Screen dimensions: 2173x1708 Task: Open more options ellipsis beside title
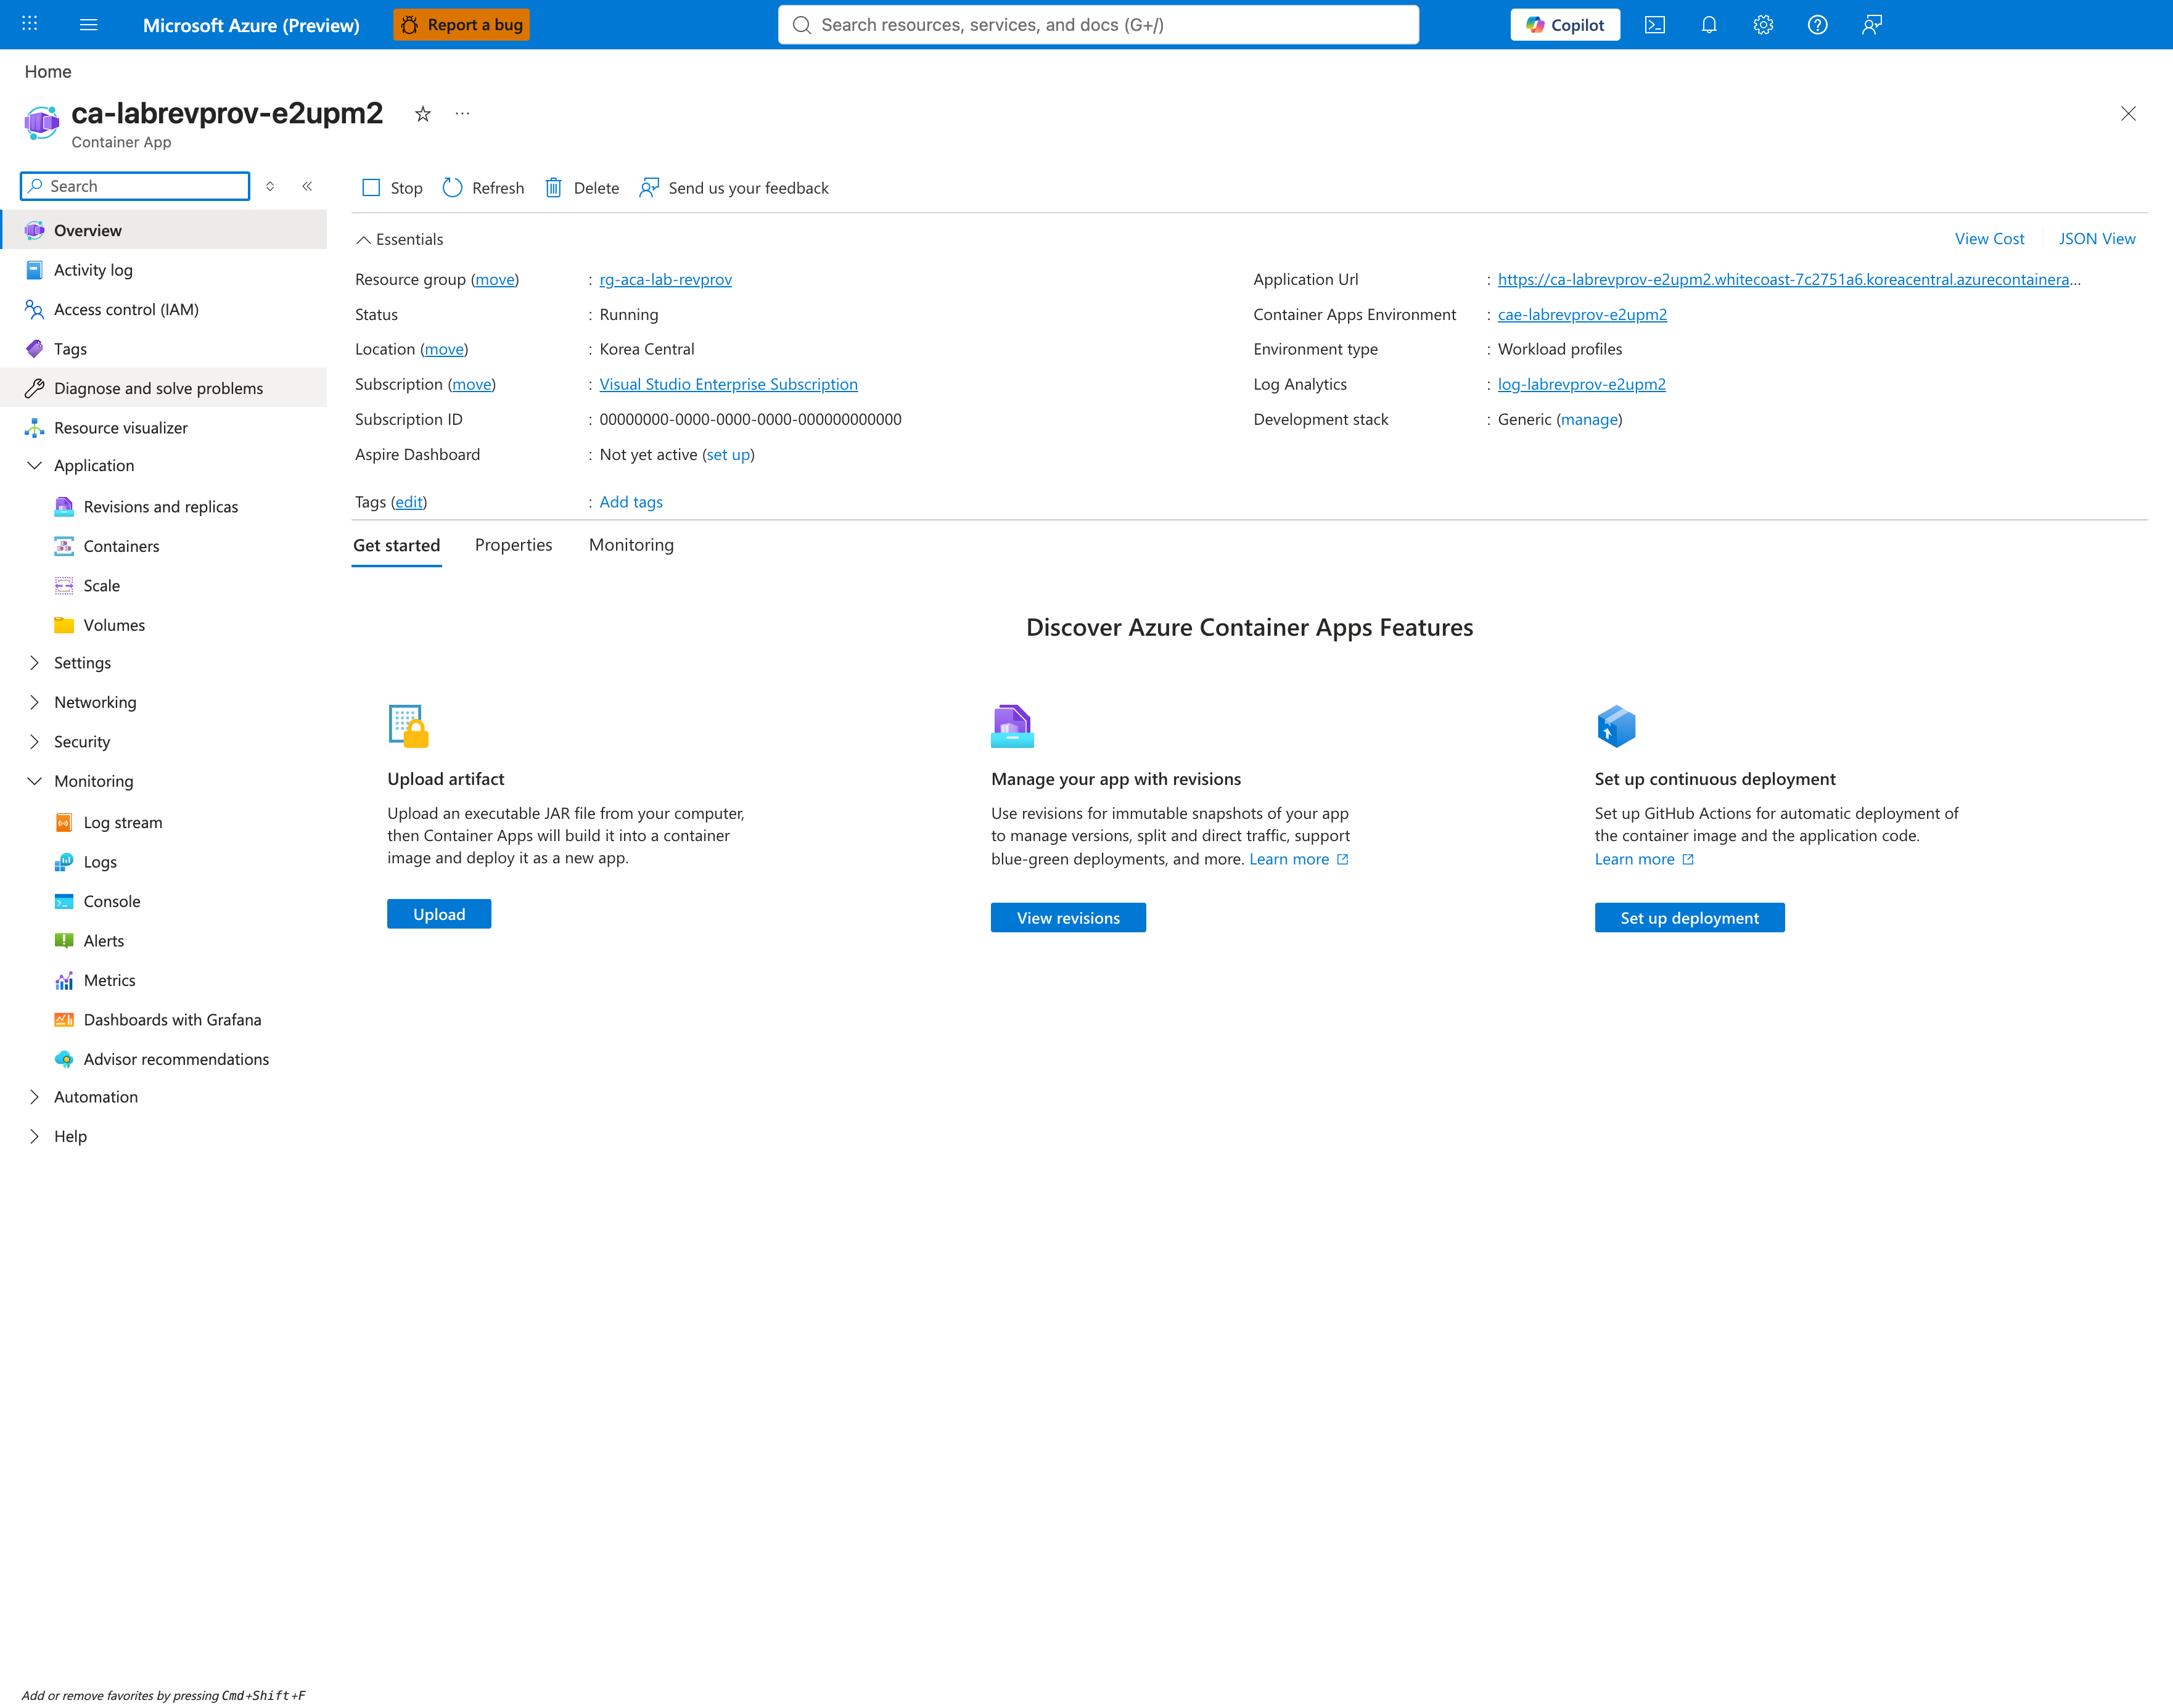tap(462, 114)
